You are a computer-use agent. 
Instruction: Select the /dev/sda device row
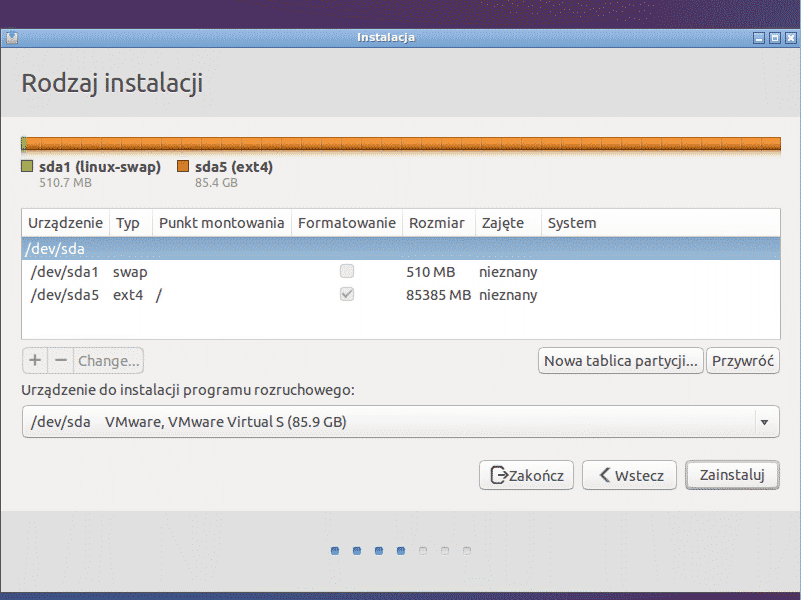(x=400, y=248)
